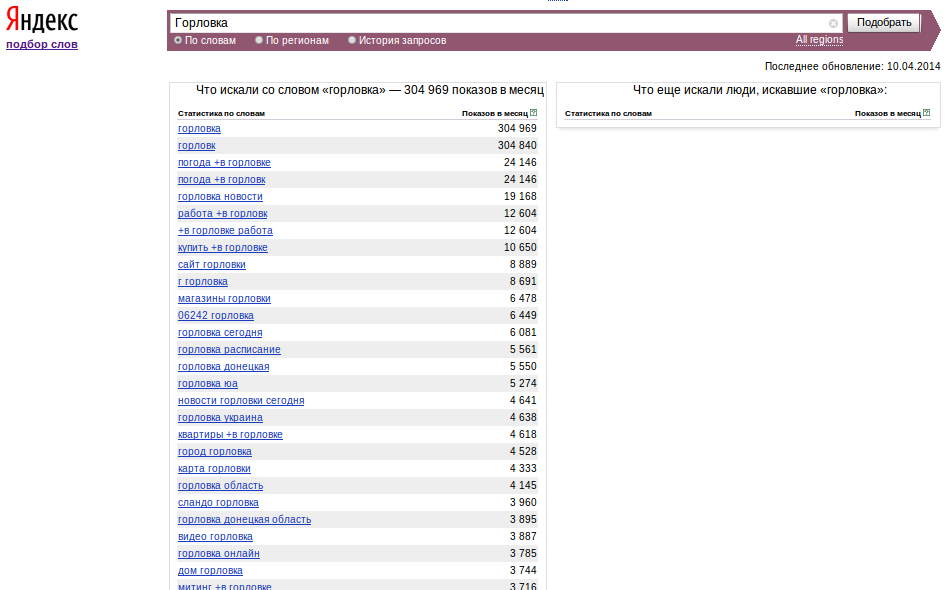Select the 'История запросов' radio option
The image size is (952, 590).
coord(352,40)
